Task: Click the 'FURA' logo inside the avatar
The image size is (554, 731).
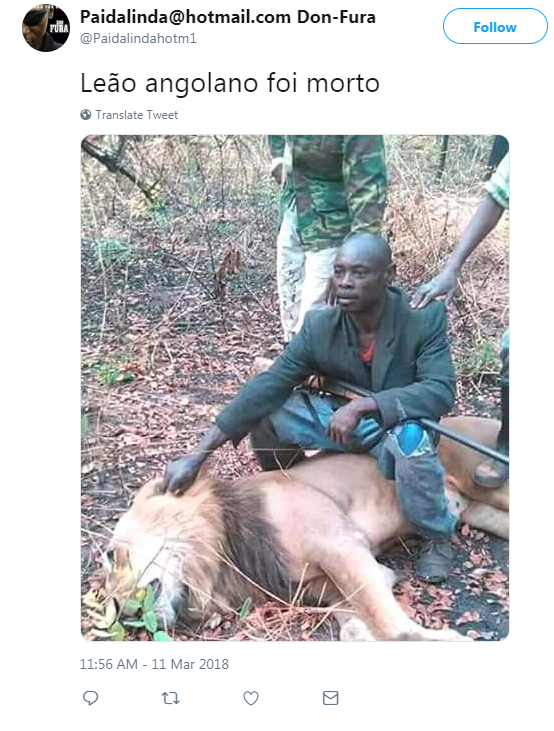Action: 59,28
